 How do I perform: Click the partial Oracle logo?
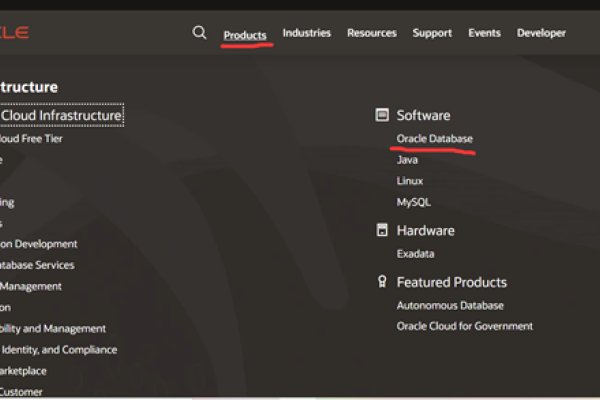(14, 32)
